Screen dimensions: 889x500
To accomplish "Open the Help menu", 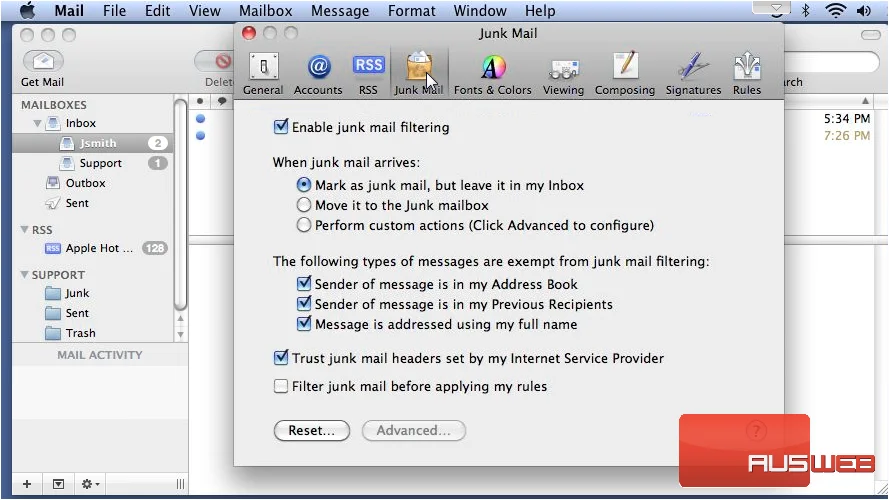I will (540, 11).
